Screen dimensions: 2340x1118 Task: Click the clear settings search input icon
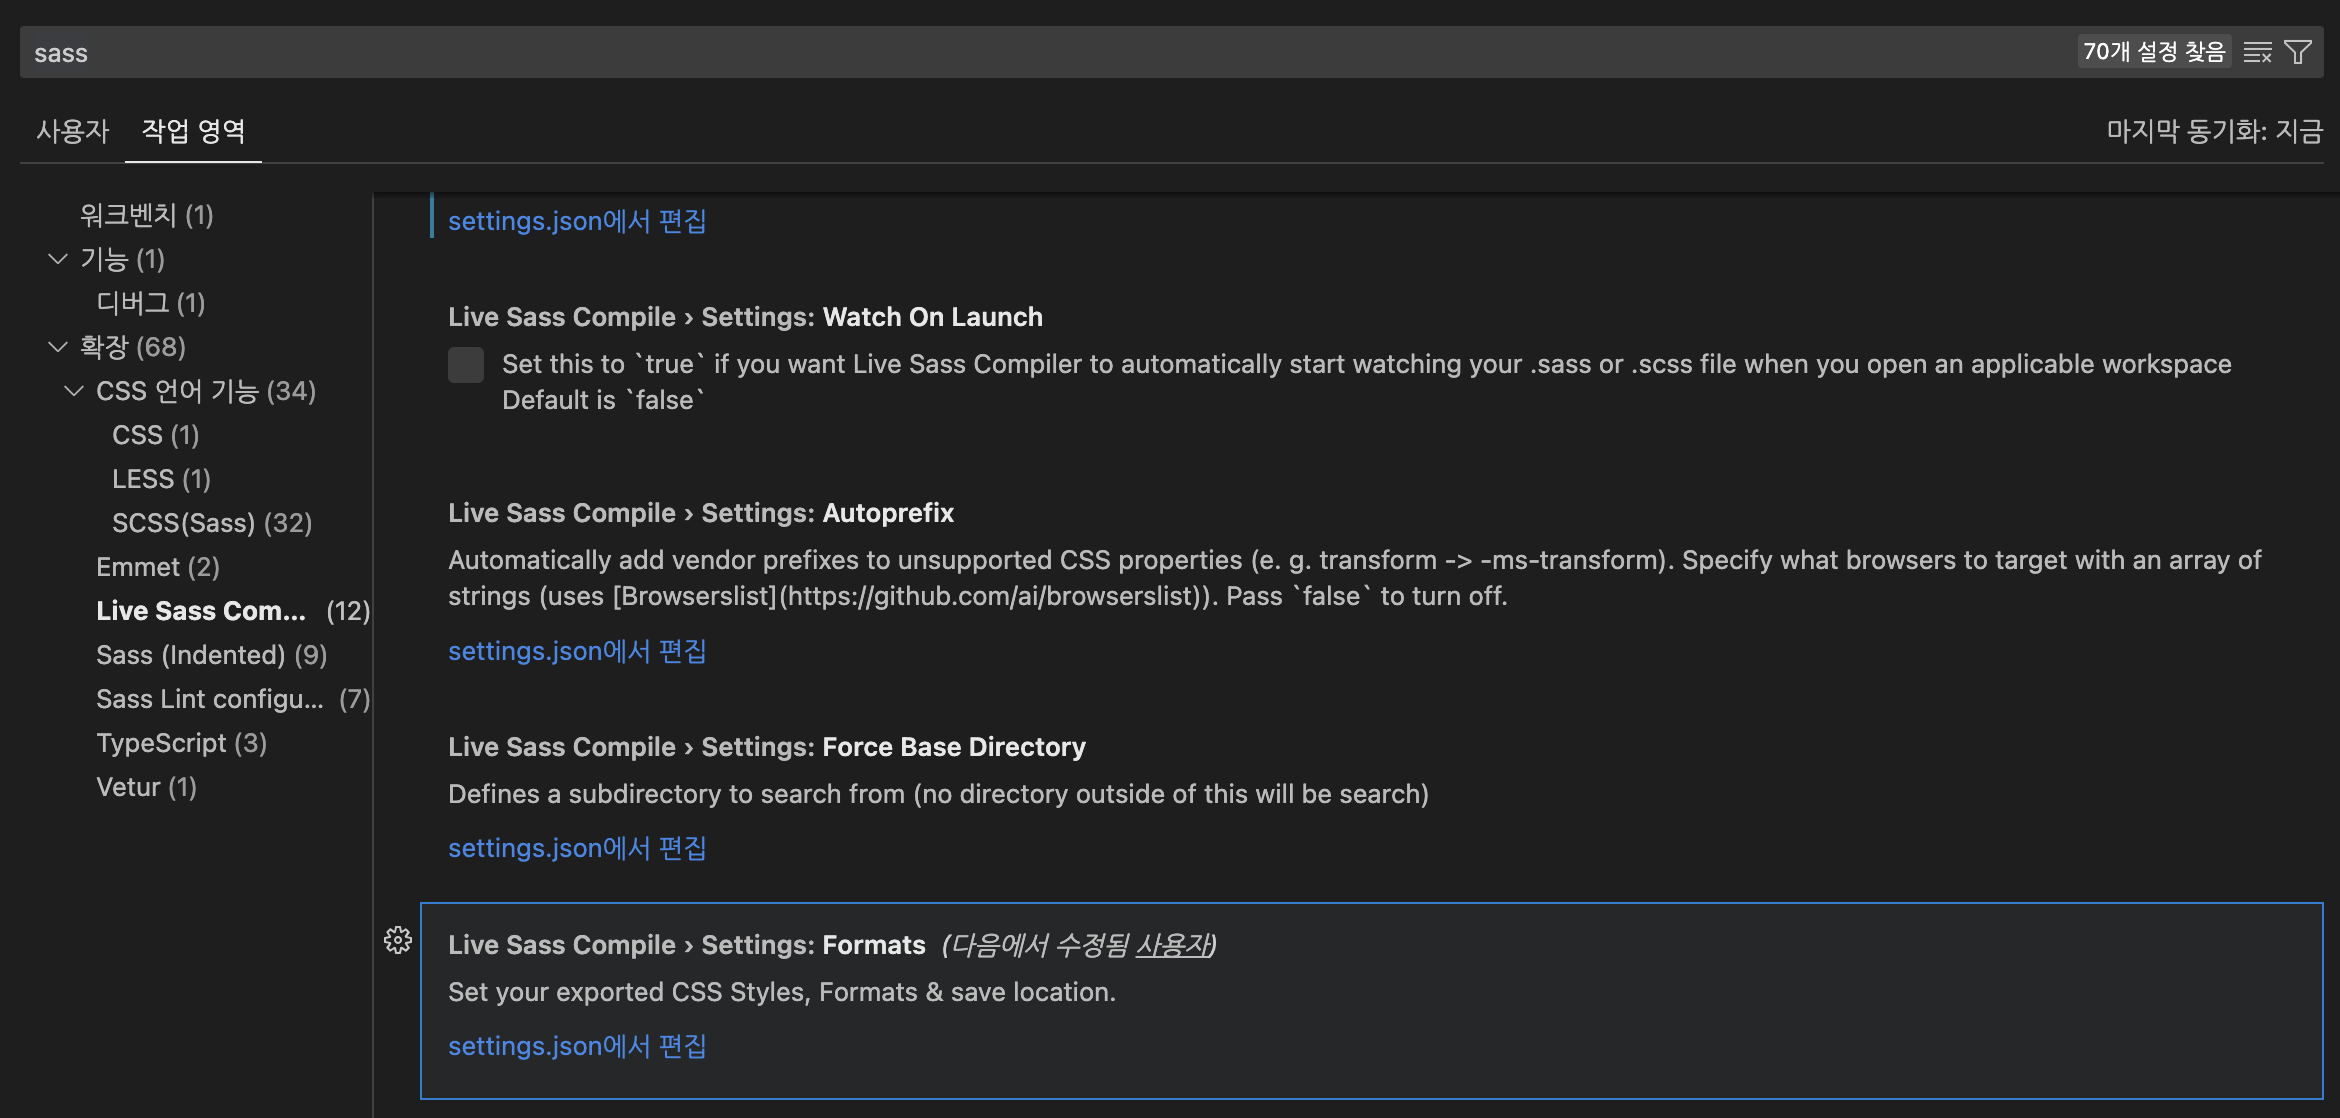pyautogui.click(x=2257, y=52)
